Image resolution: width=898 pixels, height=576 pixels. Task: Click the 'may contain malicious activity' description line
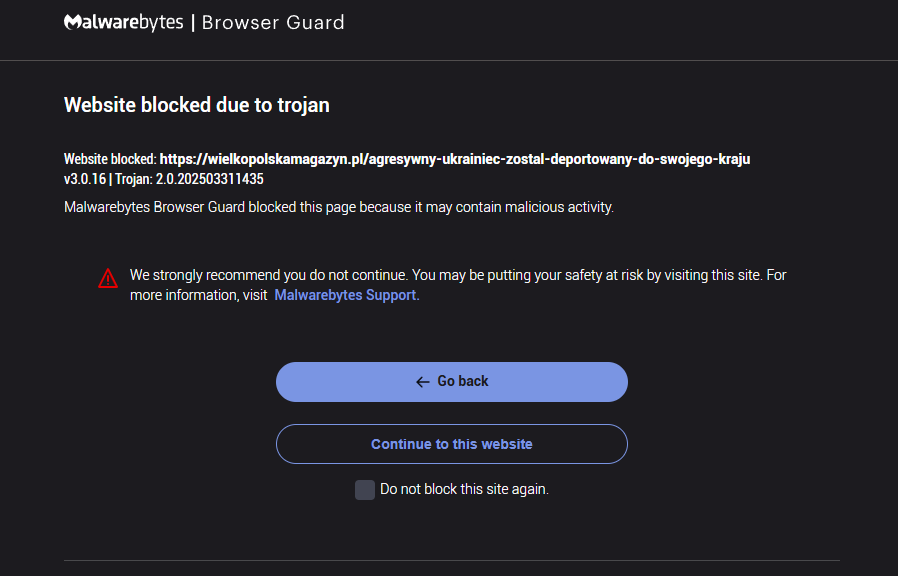click(x=339, y=208)
